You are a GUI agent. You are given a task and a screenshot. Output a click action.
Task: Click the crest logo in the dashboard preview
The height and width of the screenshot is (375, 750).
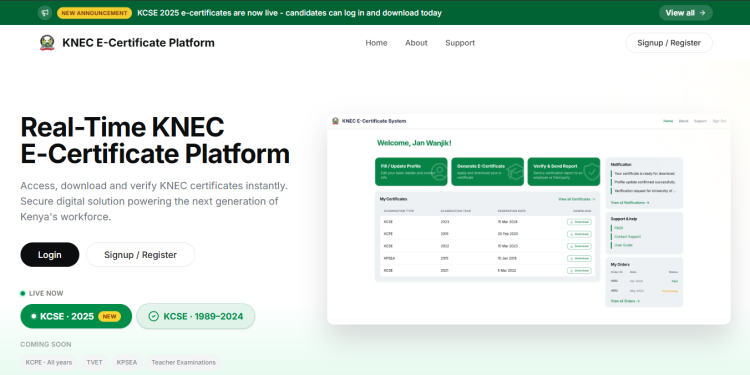(x=335, y=121)
